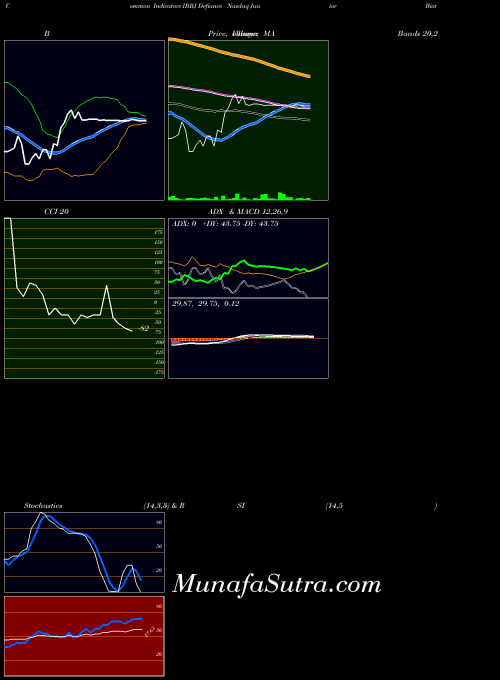The width and height of the screenshot is (500, 680).
Task: Click the '20' level on Stochastics axis
Action: pos(159,570)
